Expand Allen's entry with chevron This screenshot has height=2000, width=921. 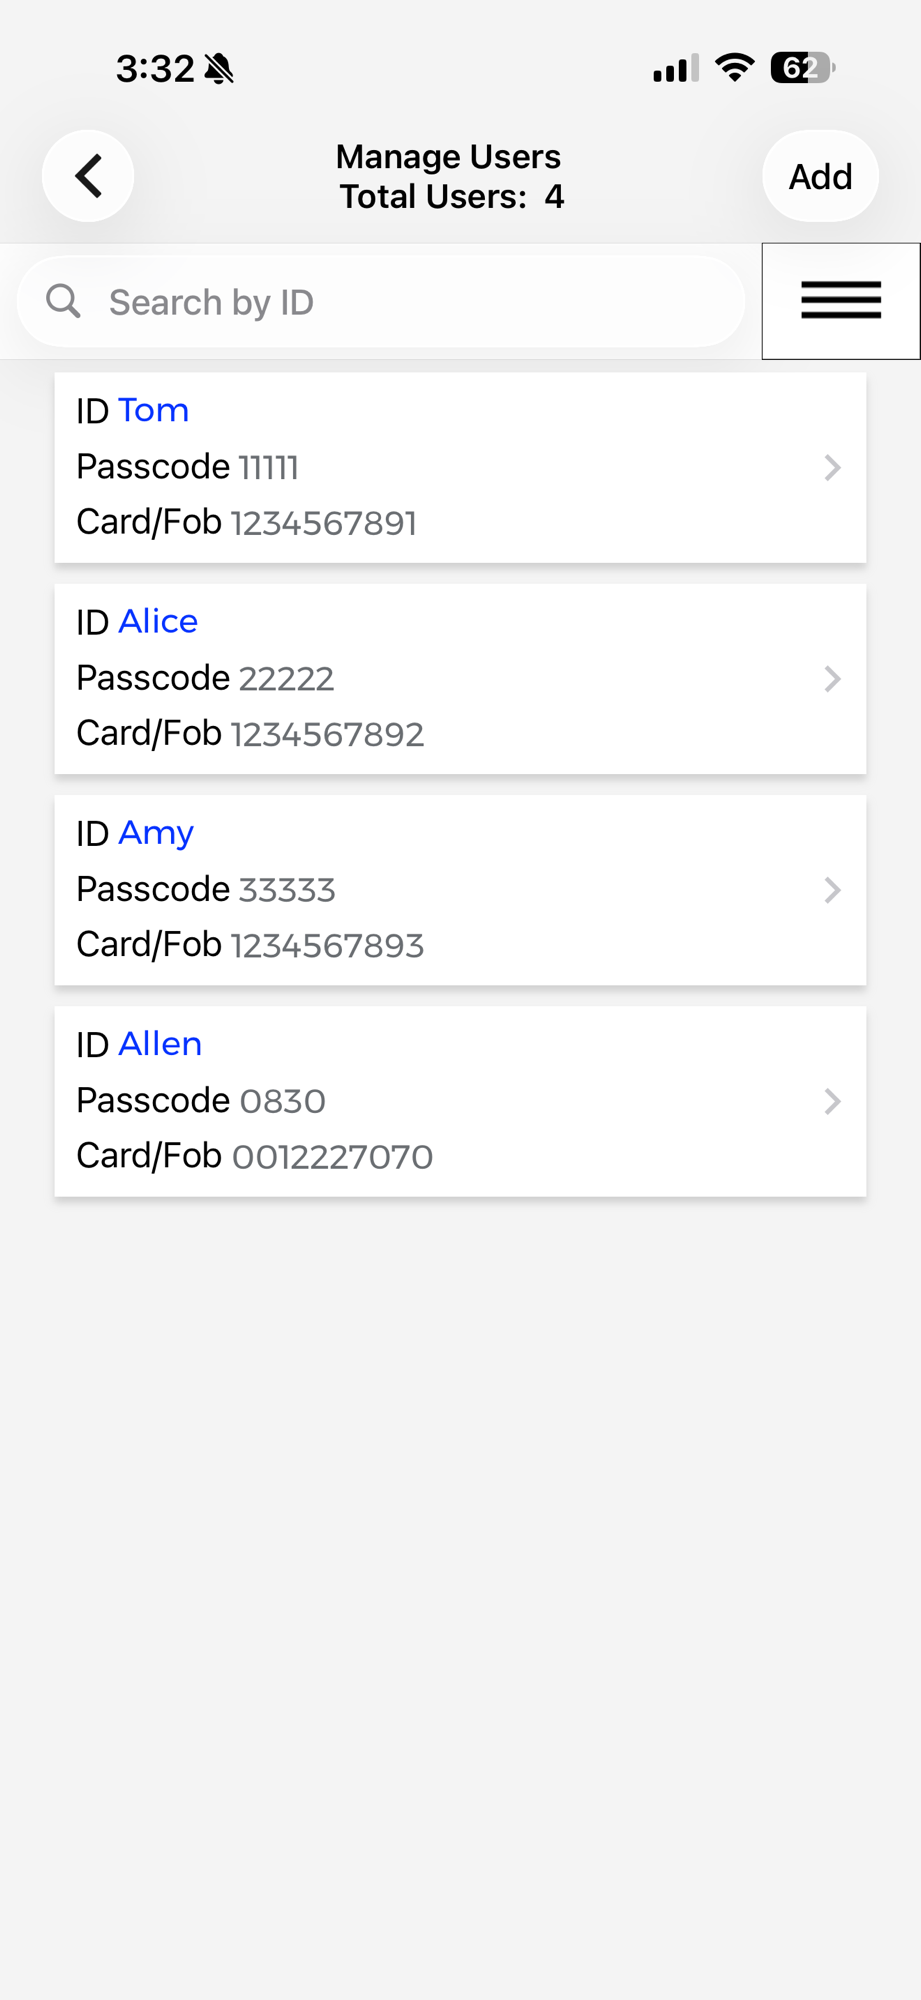pos(832,1101)
